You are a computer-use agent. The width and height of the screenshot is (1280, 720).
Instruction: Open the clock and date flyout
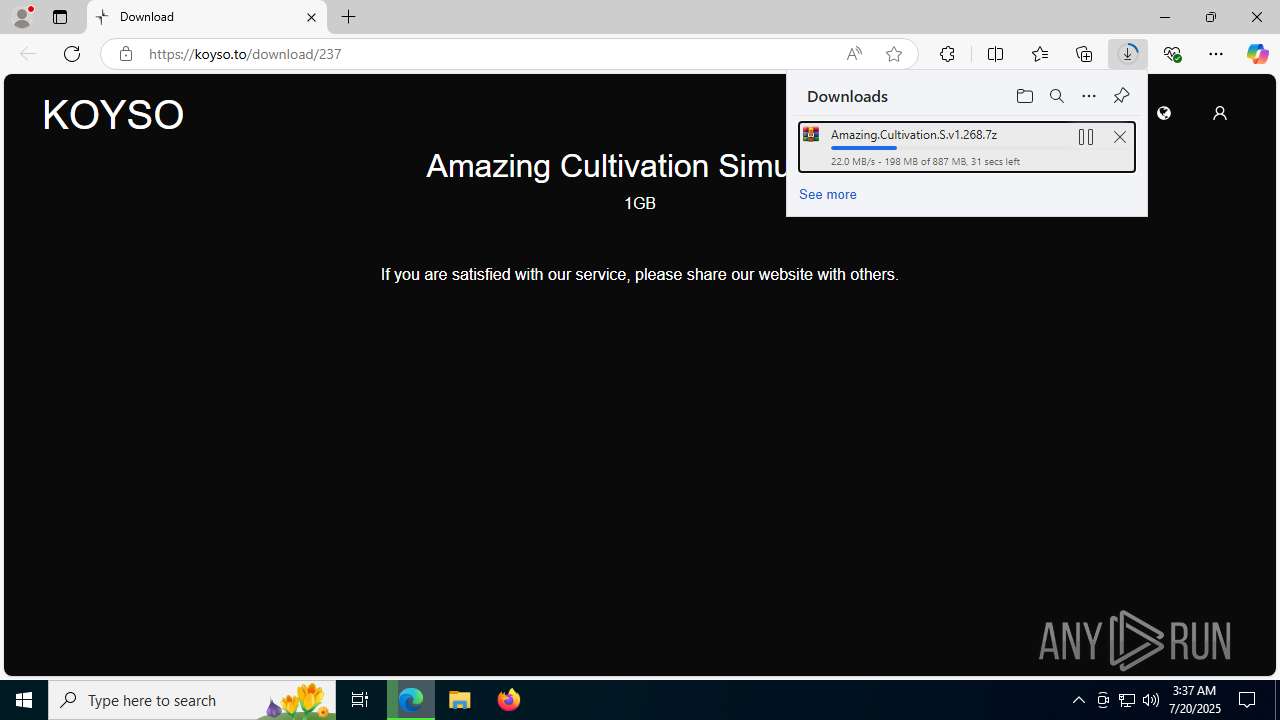tap(1195, 700)
